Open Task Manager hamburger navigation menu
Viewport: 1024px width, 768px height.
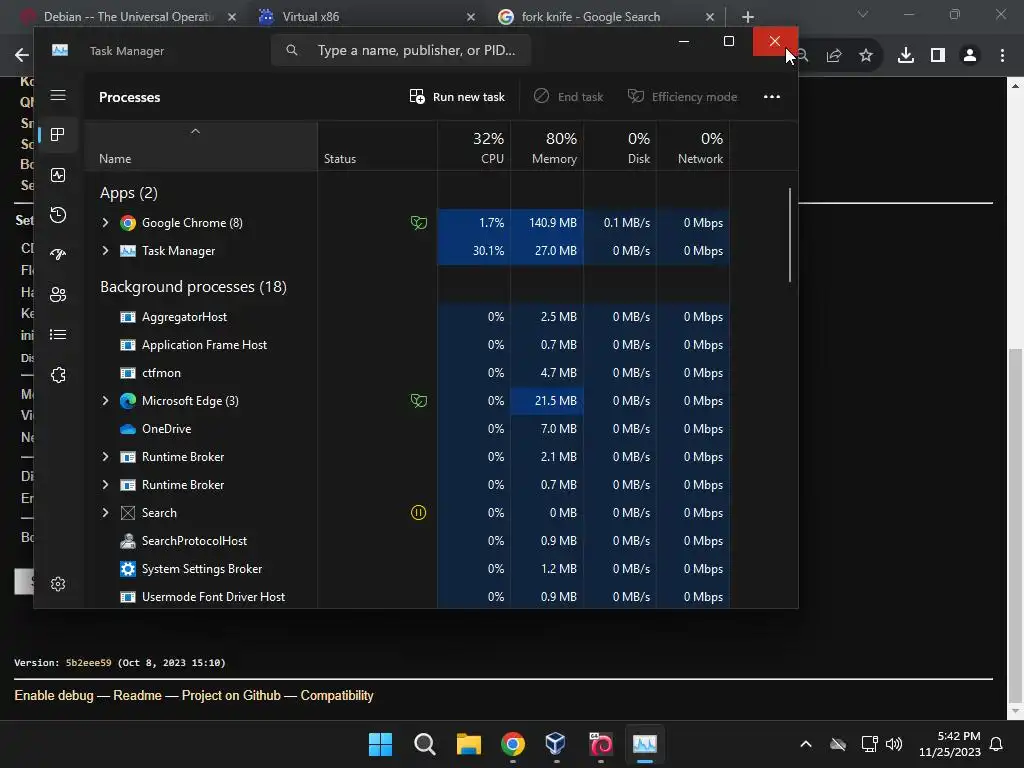58,95
